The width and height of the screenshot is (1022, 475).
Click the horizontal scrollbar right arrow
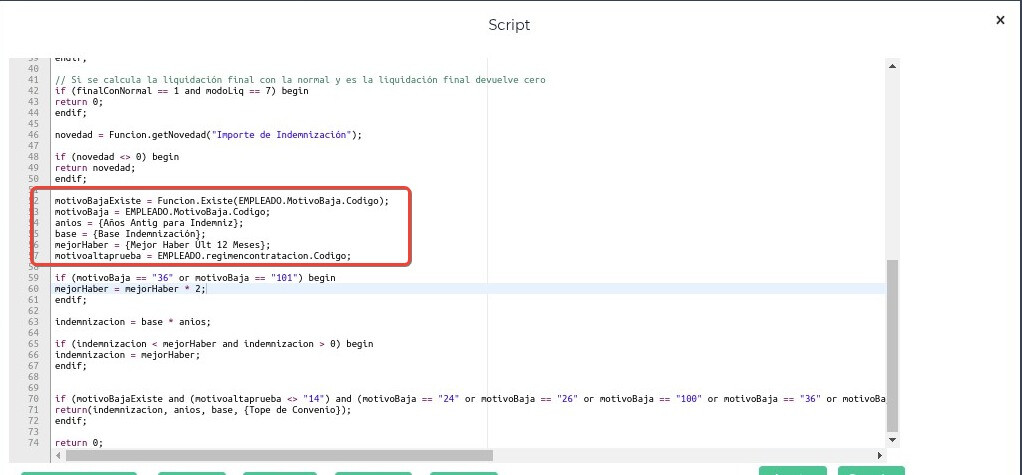(x=879, y=455)
